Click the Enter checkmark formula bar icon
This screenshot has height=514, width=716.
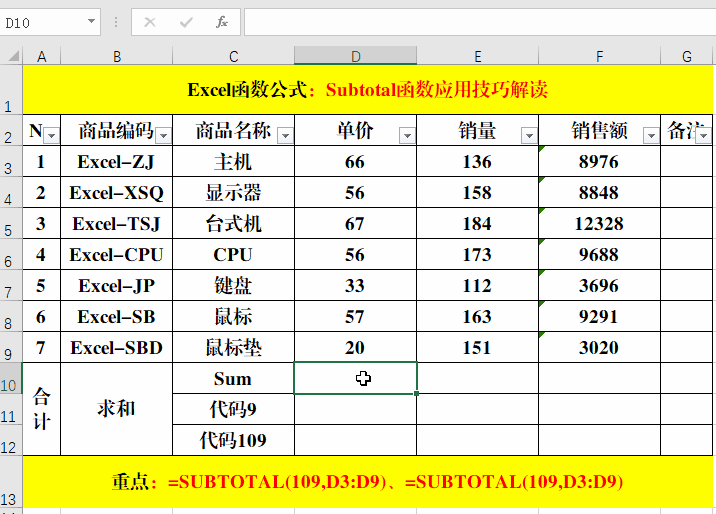[186, 22]
